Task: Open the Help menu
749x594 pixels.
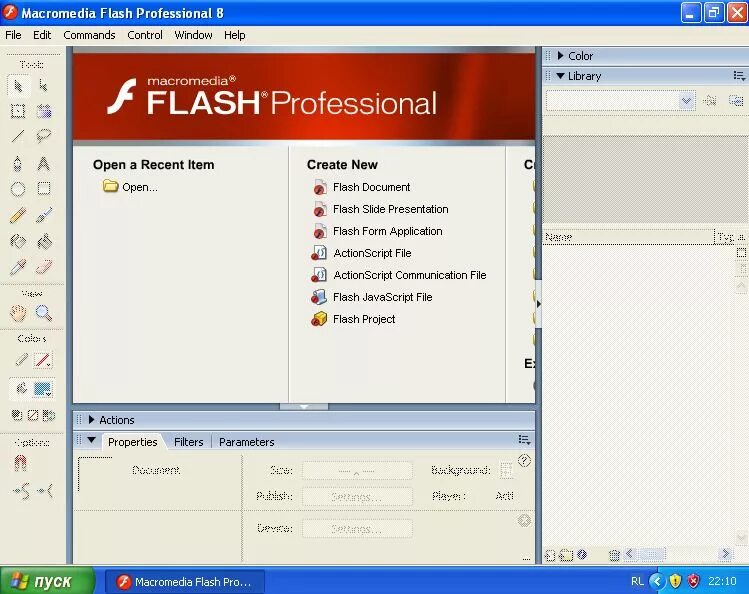Action: [x=235, y=35]
